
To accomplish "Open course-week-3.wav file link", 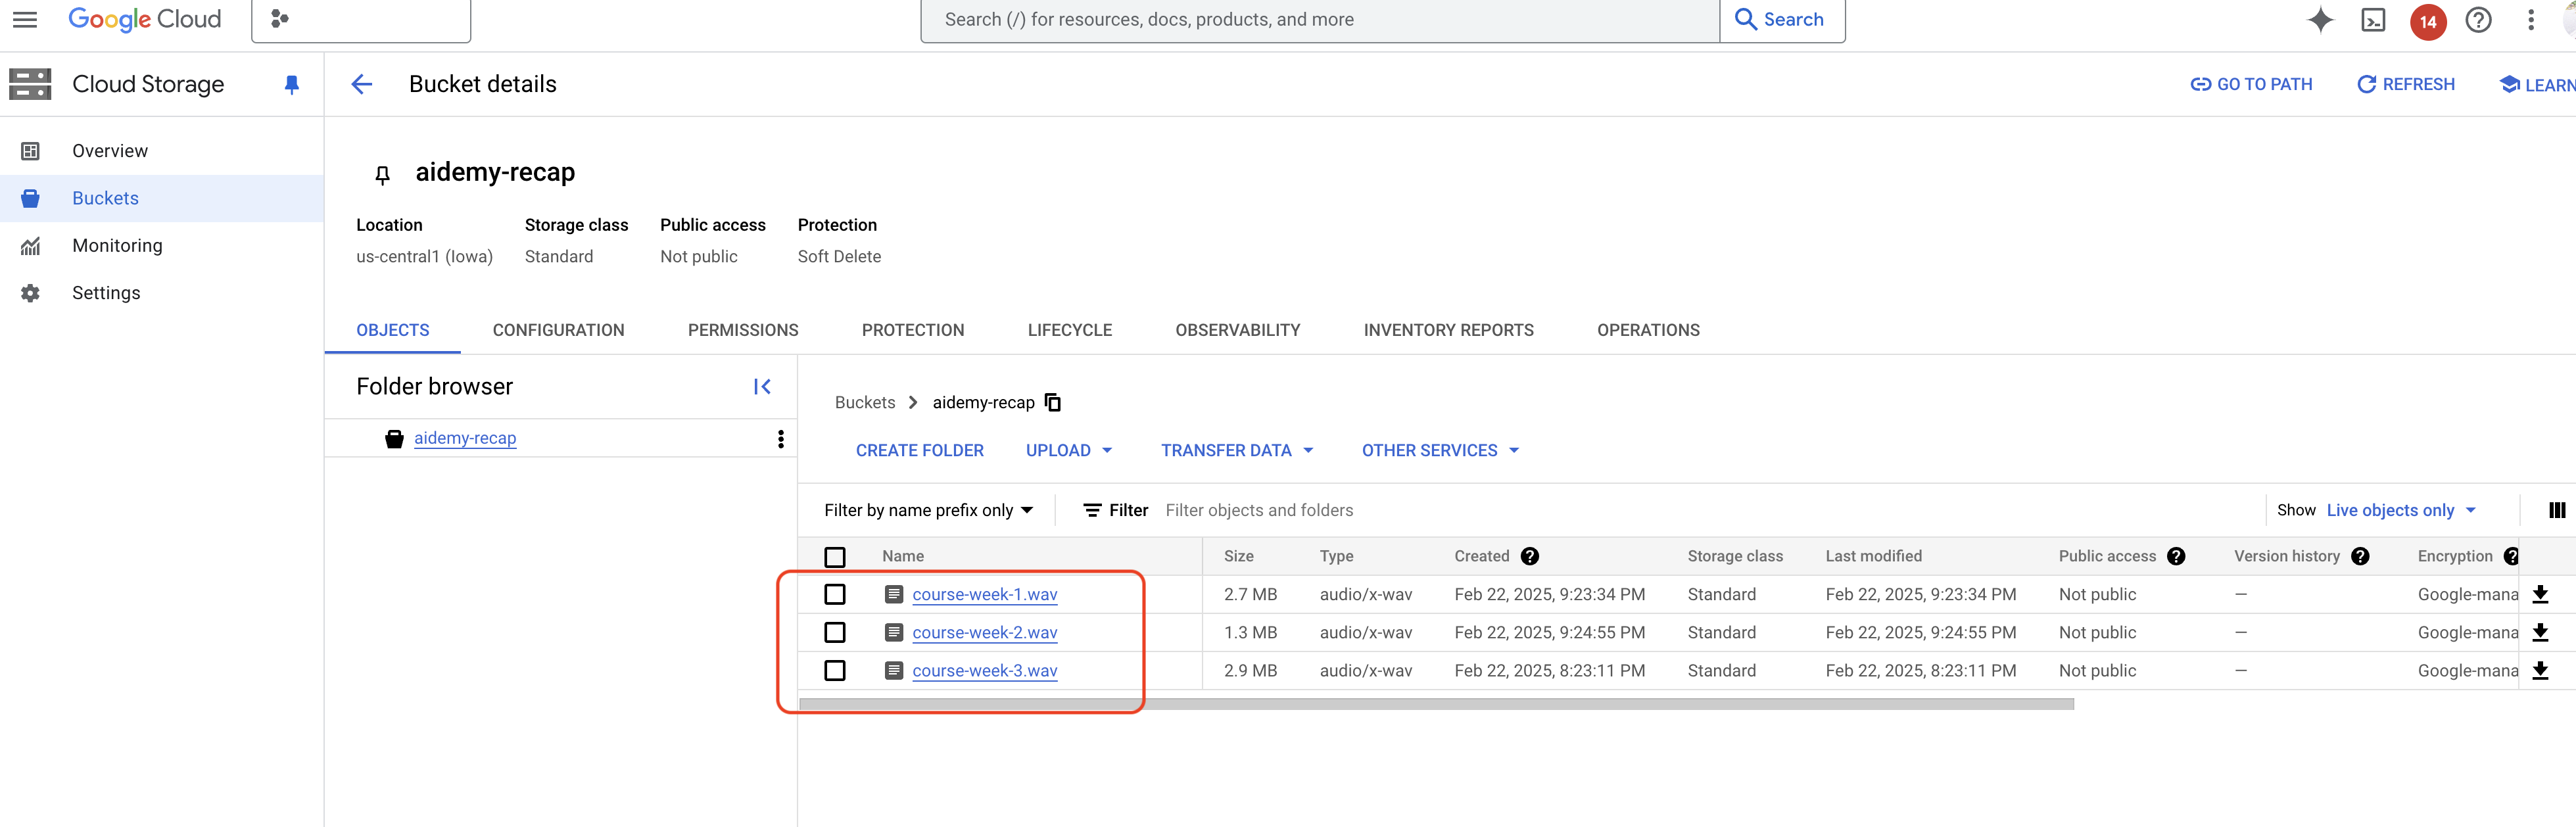I will pos(984,671).
